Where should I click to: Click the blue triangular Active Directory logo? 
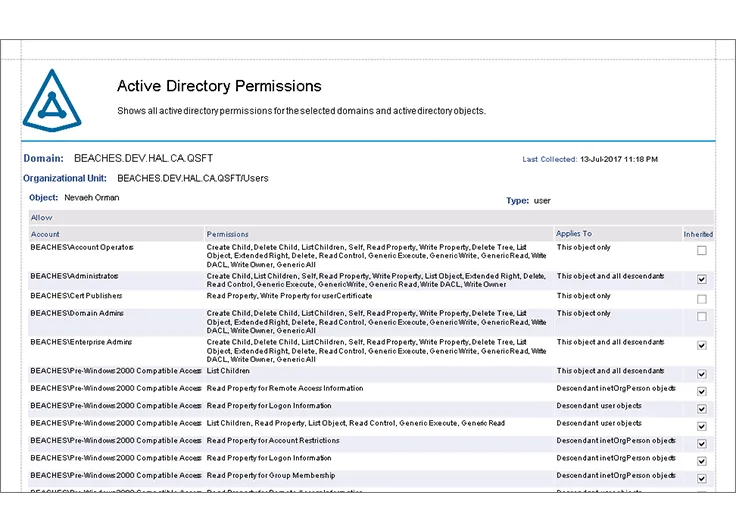52,100
